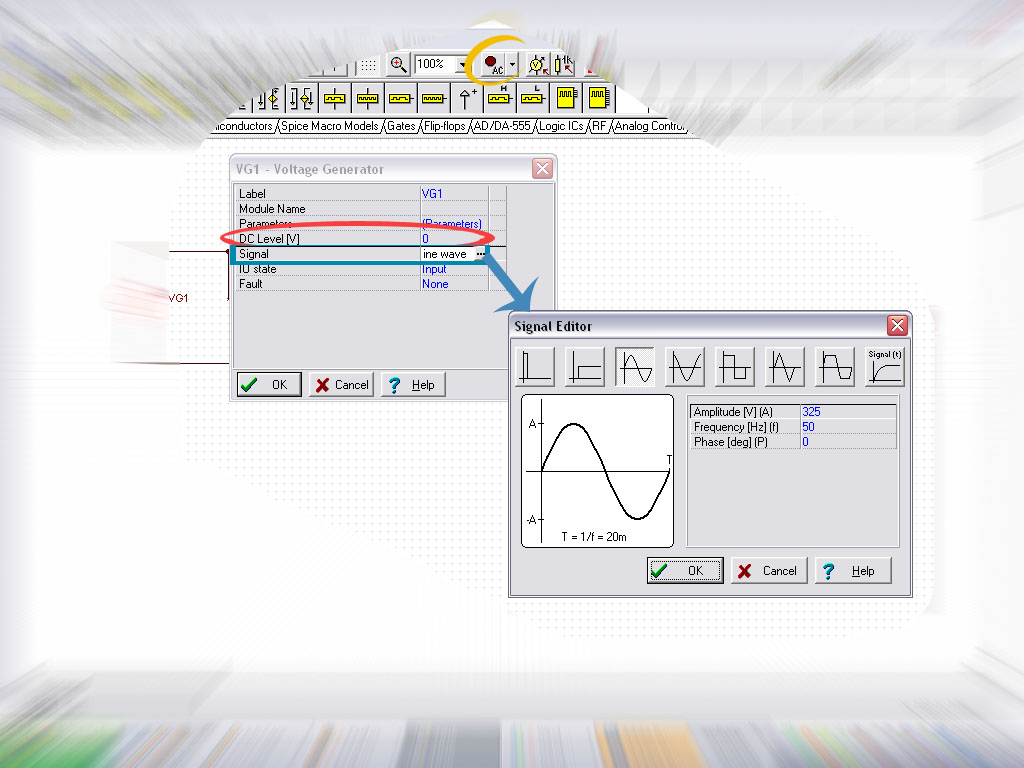The width and height of the screenshot is (1024, 768).
Task: Click the Phase [deg] (P) label
Action: 730,441
